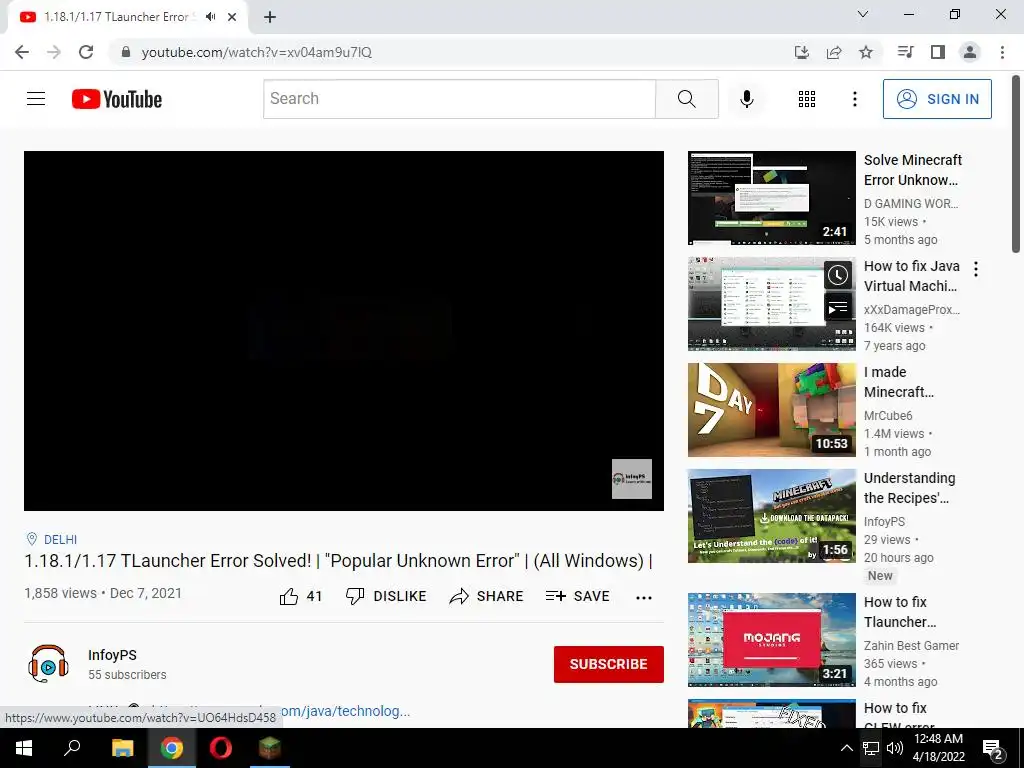Open the InfoyPS channel avatar

coord(48,664)
